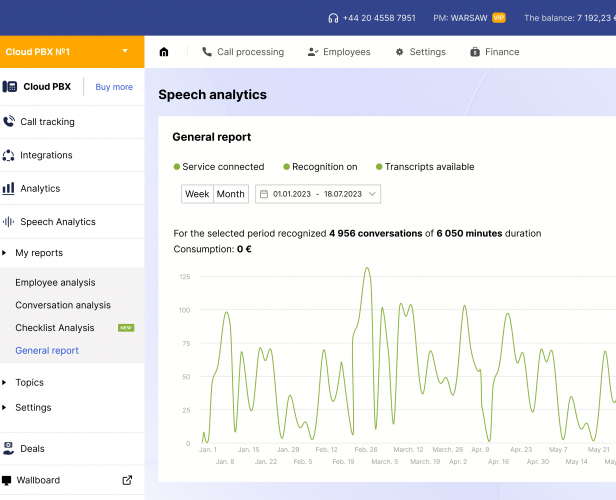
Task: Click the Feb. 26 peak on chart
Action: point(367,269)
